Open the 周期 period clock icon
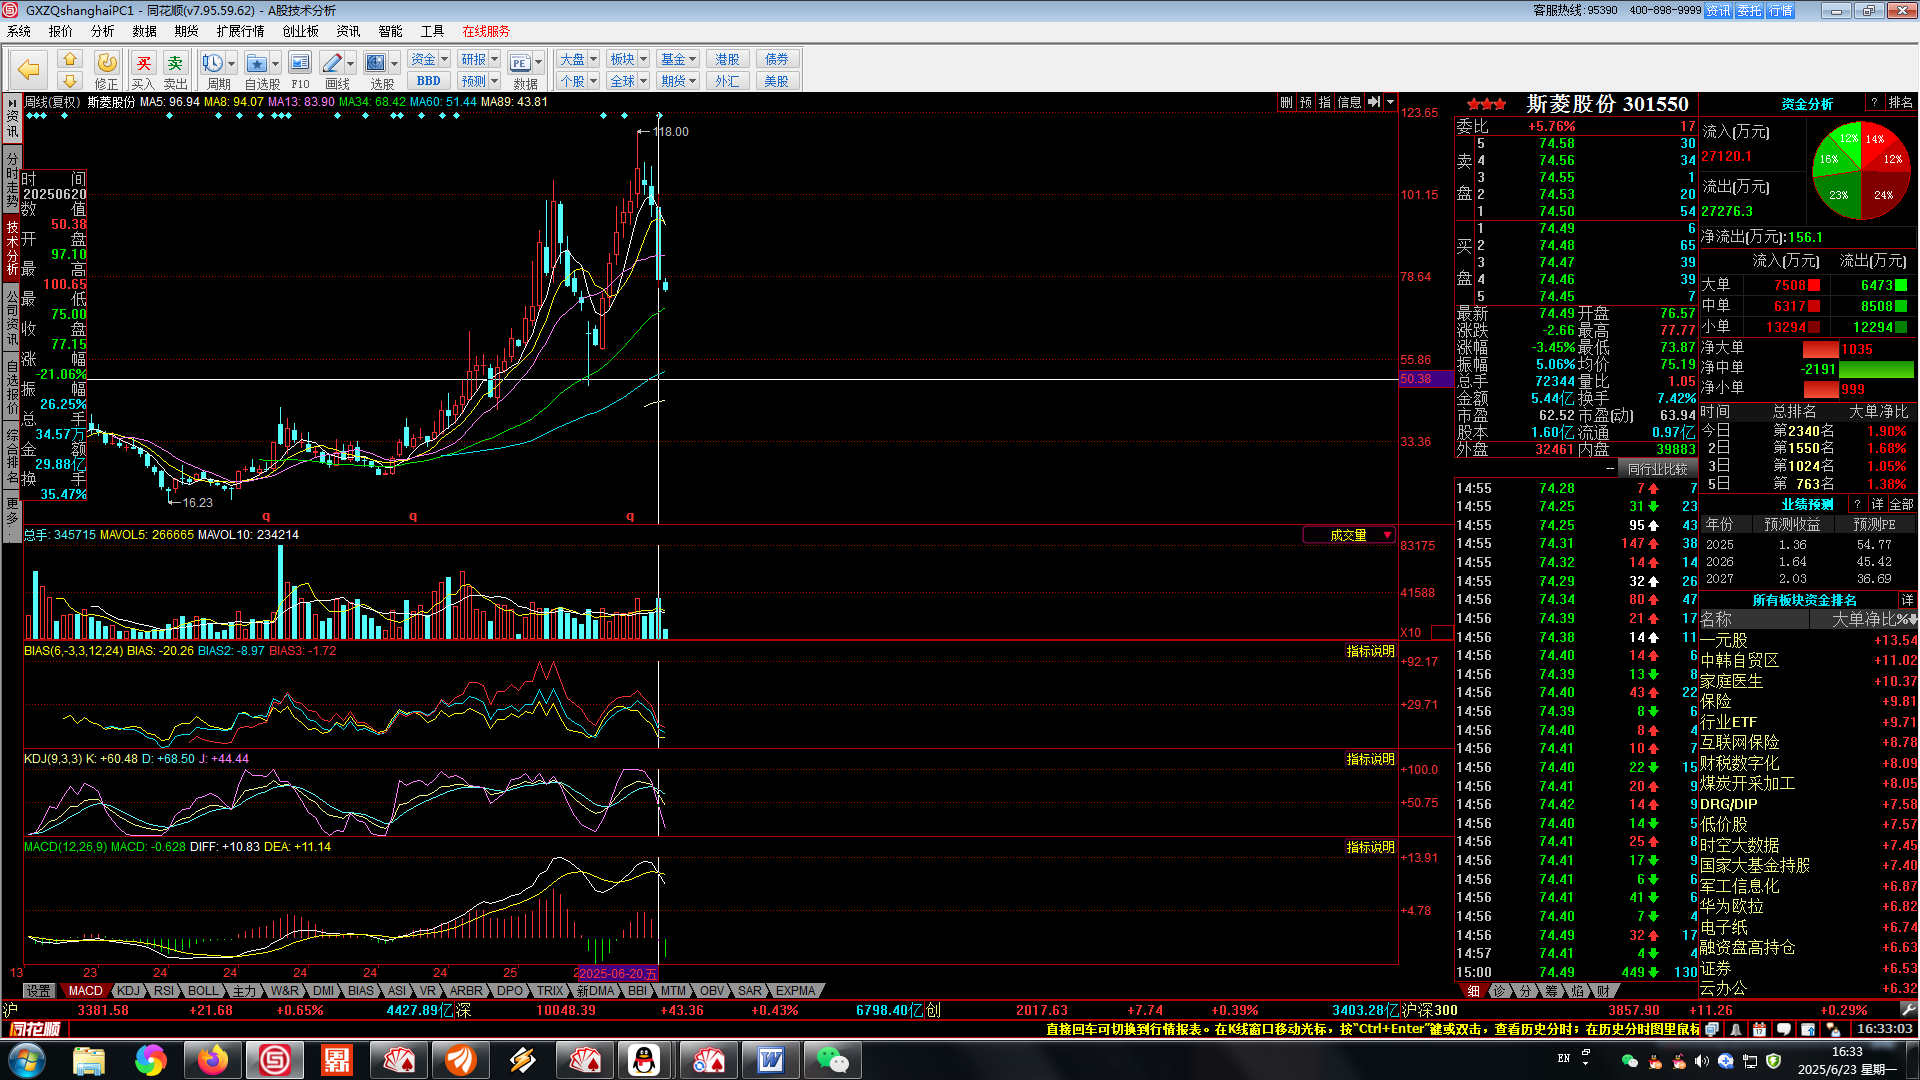This screenshot has height=1080, width=1920. [212, 63]
